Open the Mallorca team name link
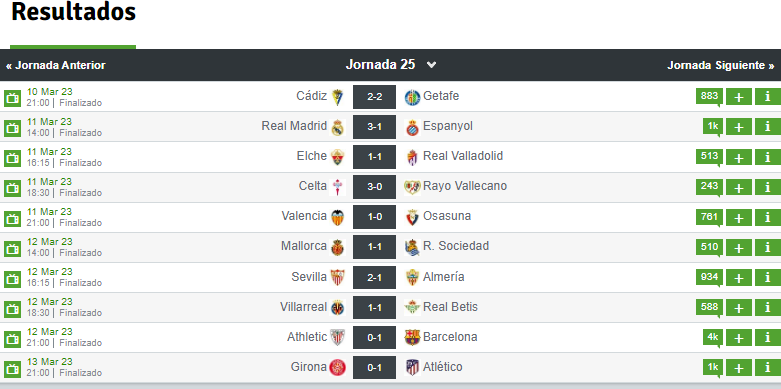 click(x=304, y=246)
